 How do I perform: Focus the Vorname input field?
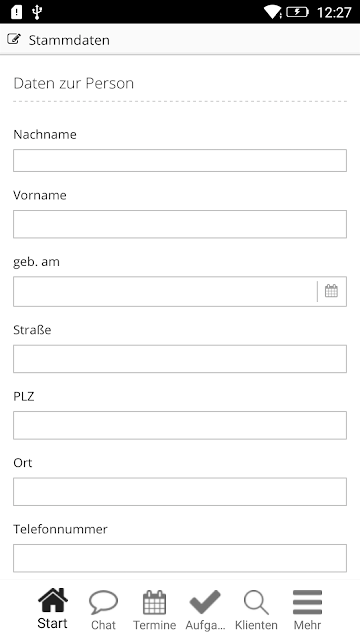(x=180, y=224)
